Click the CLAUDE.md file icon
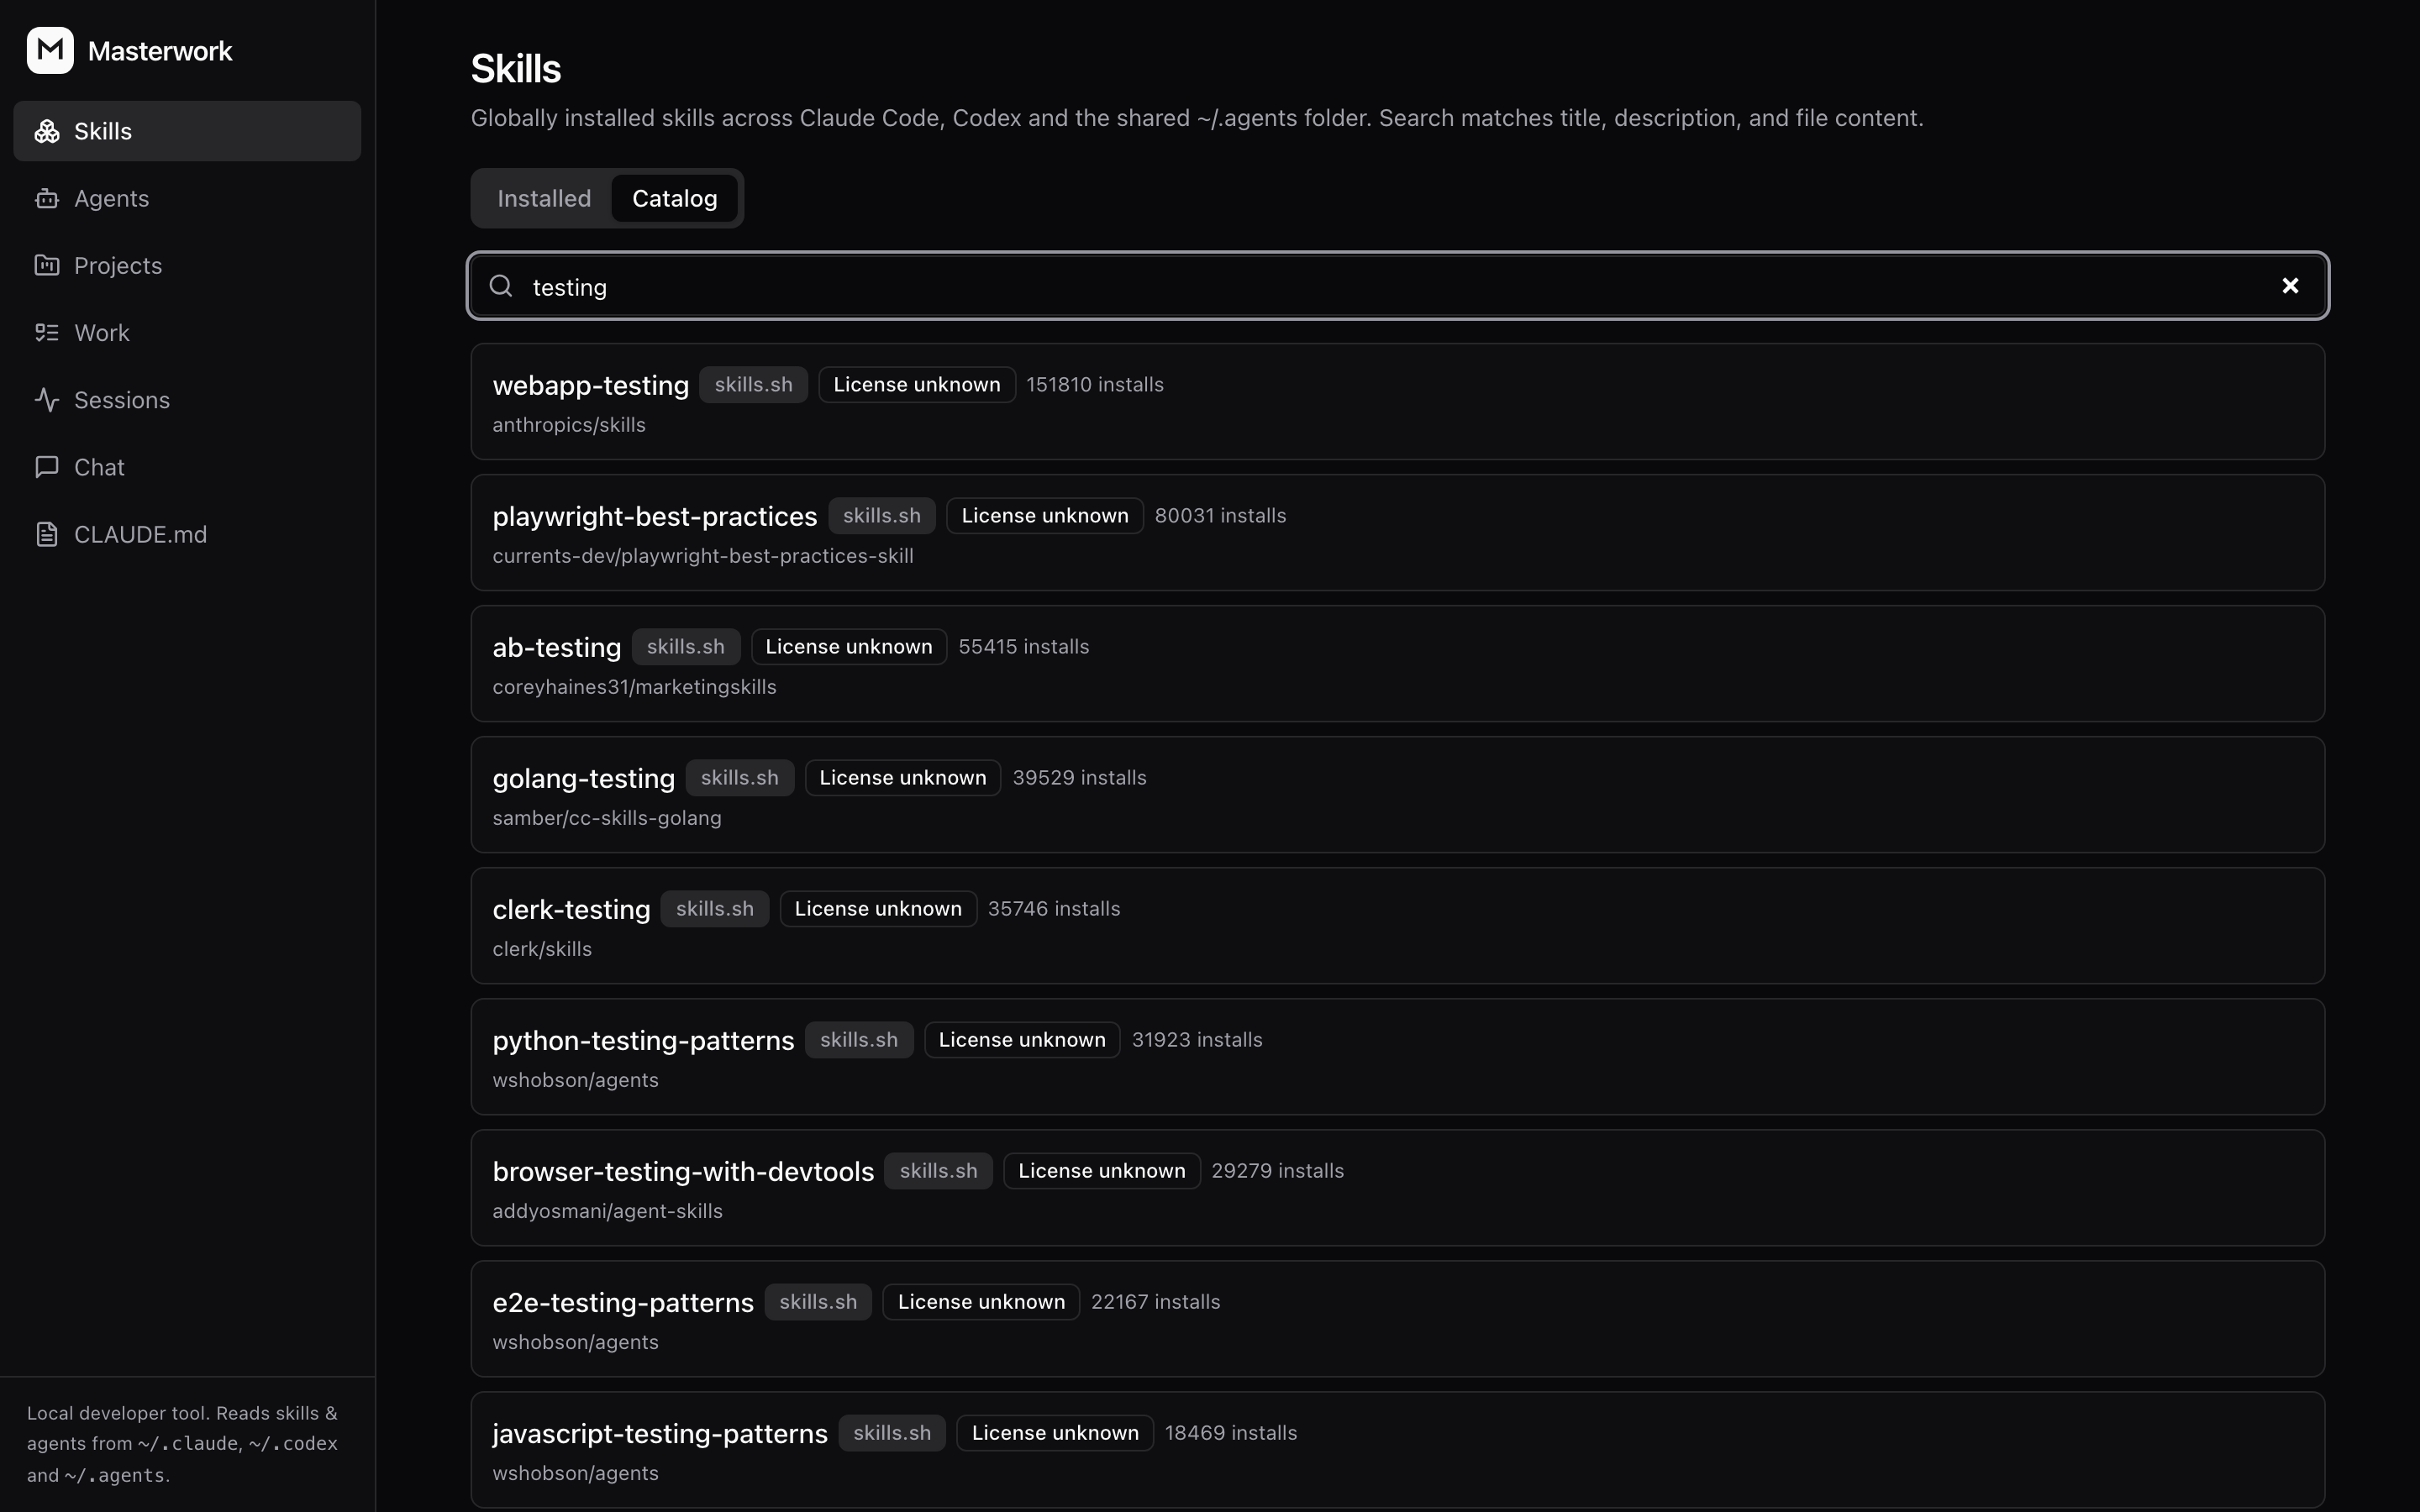The width and height of the screenshot is (2420, 1512). [47, 534]
